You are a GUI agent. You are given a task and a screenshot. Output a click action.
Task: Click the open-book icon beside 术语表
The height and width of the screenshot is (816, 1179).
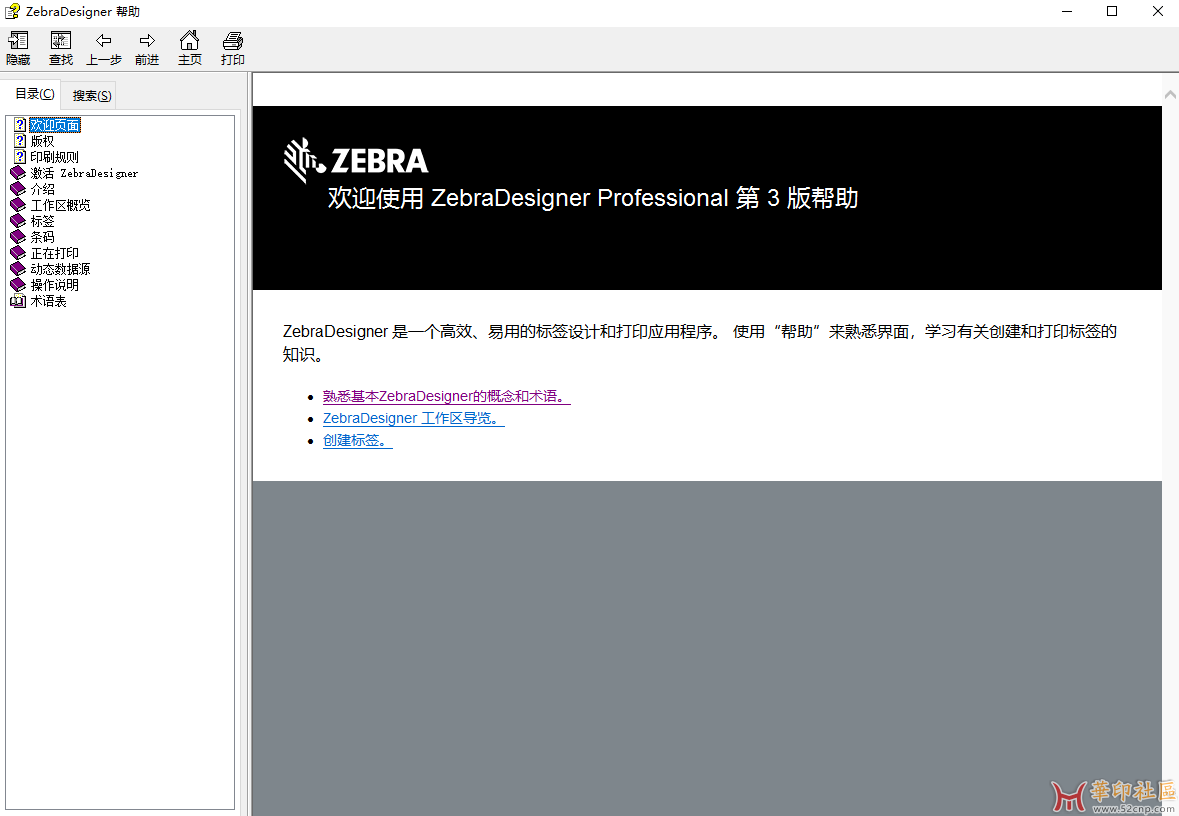(18, 301)
